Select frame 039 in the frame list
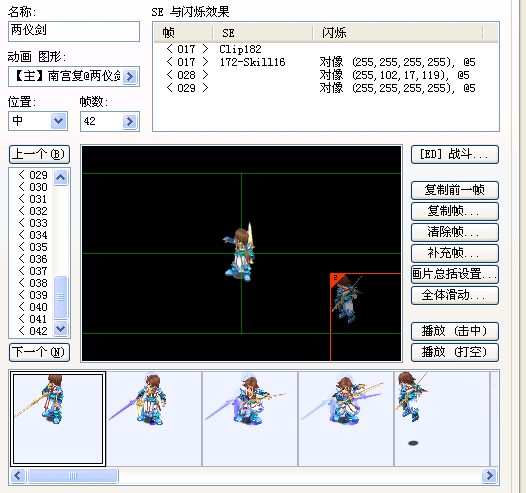The height and width of the screenshot is (493, 526). (x=33, y=295)
